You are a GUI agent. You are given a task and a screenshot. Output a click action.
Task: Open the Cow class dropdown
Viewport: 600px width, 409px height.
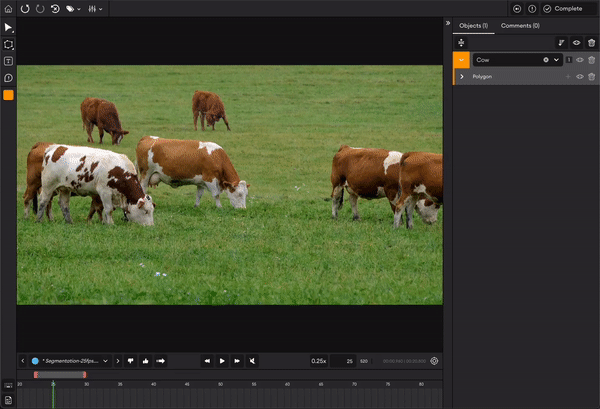coord(556,60)
